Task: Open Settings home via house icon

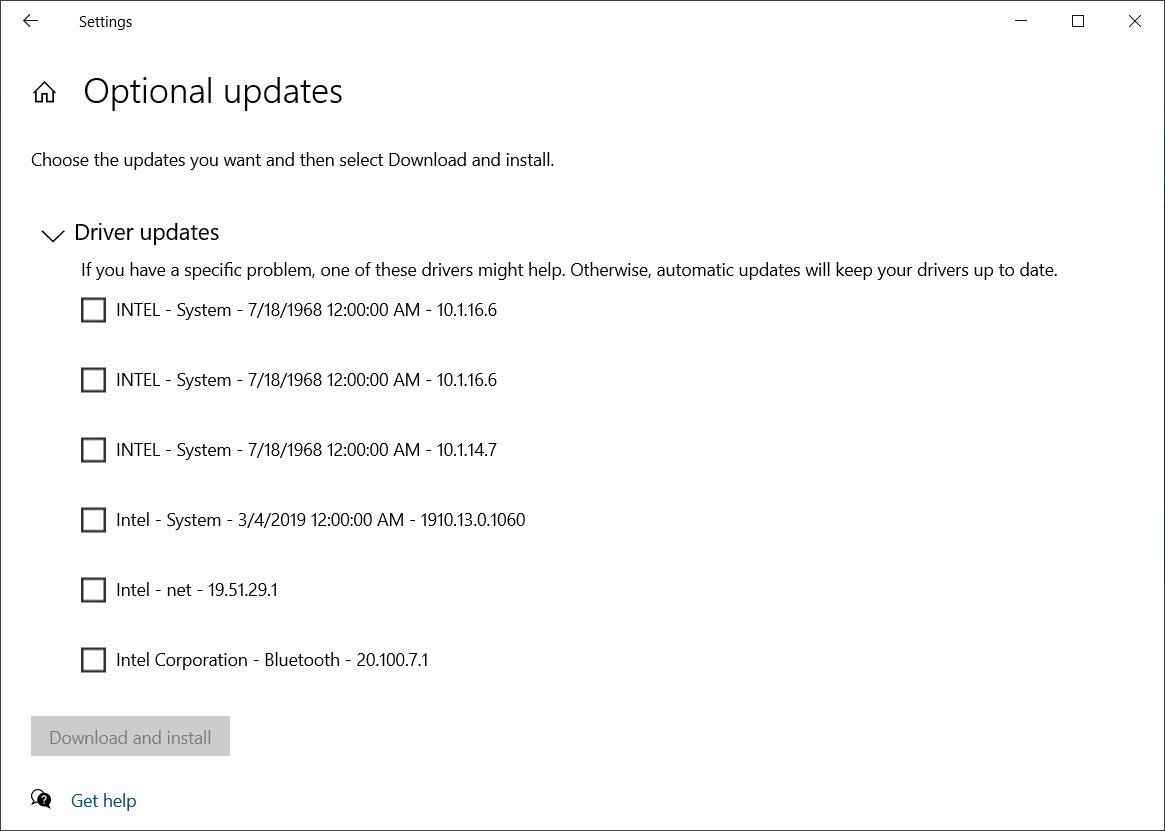Action: pyautogui.click(x=45, y=92)
